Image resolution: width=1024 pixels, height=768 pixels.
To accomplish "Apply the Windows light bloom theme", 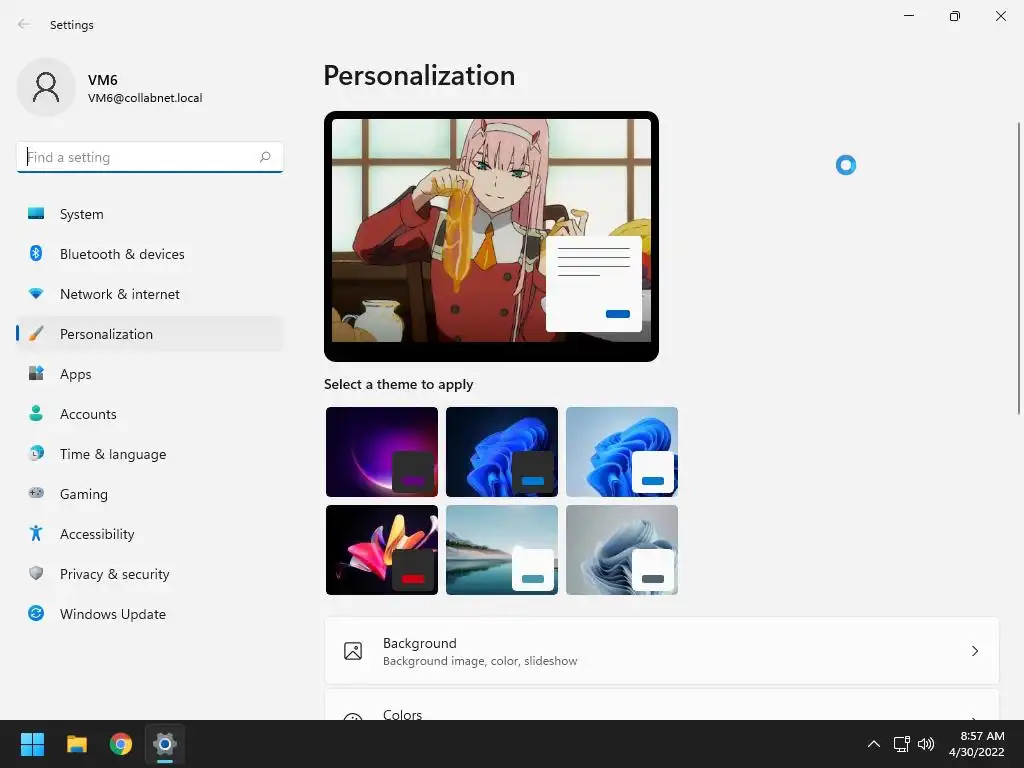I will 622,452.
